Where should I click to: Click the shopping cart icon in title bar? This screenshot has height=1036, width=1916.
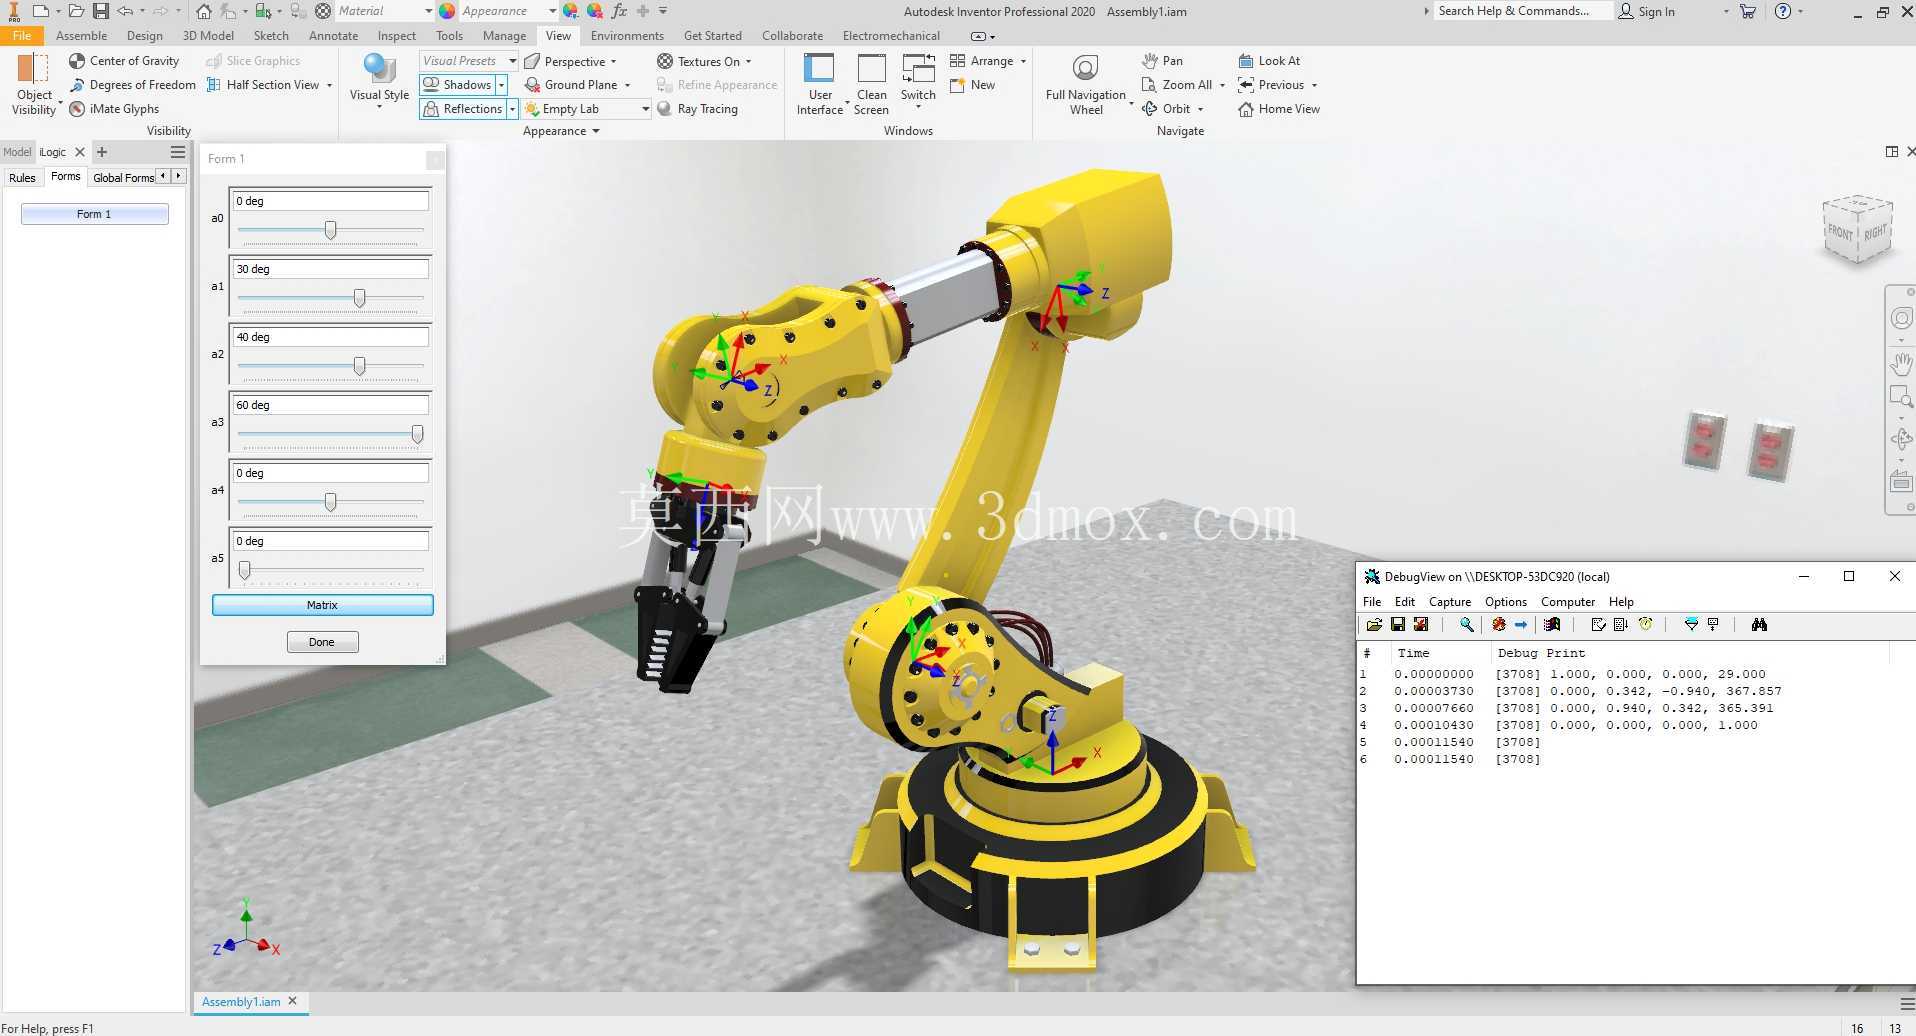coord(1748,11)
